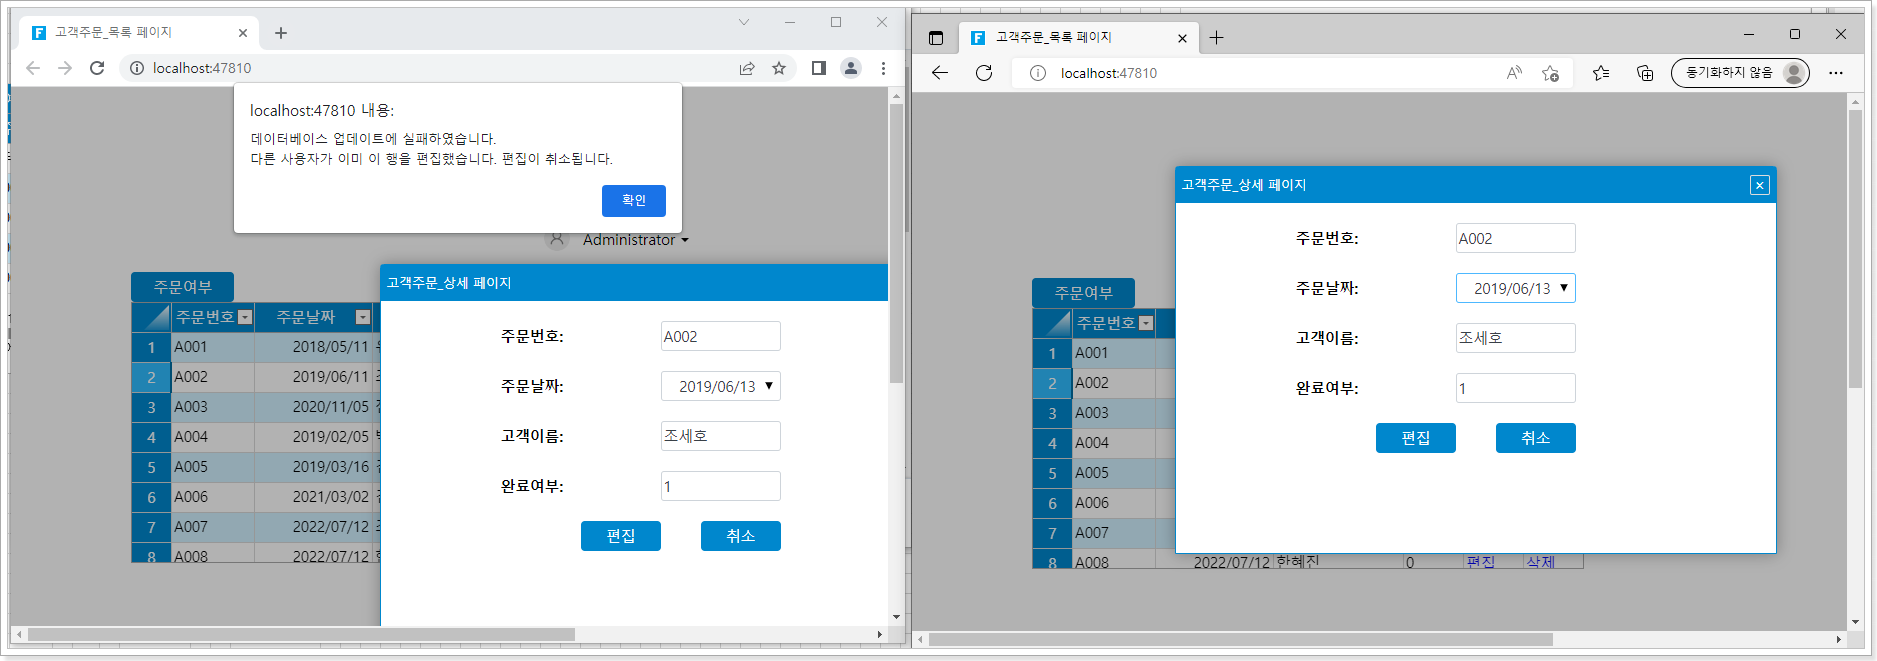Open the Edge collections icon
Screen dimensions: 1877x661
(1645, 73)
